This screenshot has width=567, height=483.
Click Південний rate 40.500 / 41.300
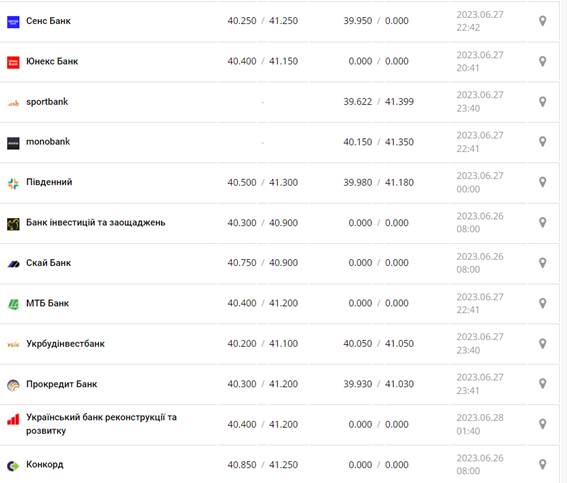tap(263, 183)
